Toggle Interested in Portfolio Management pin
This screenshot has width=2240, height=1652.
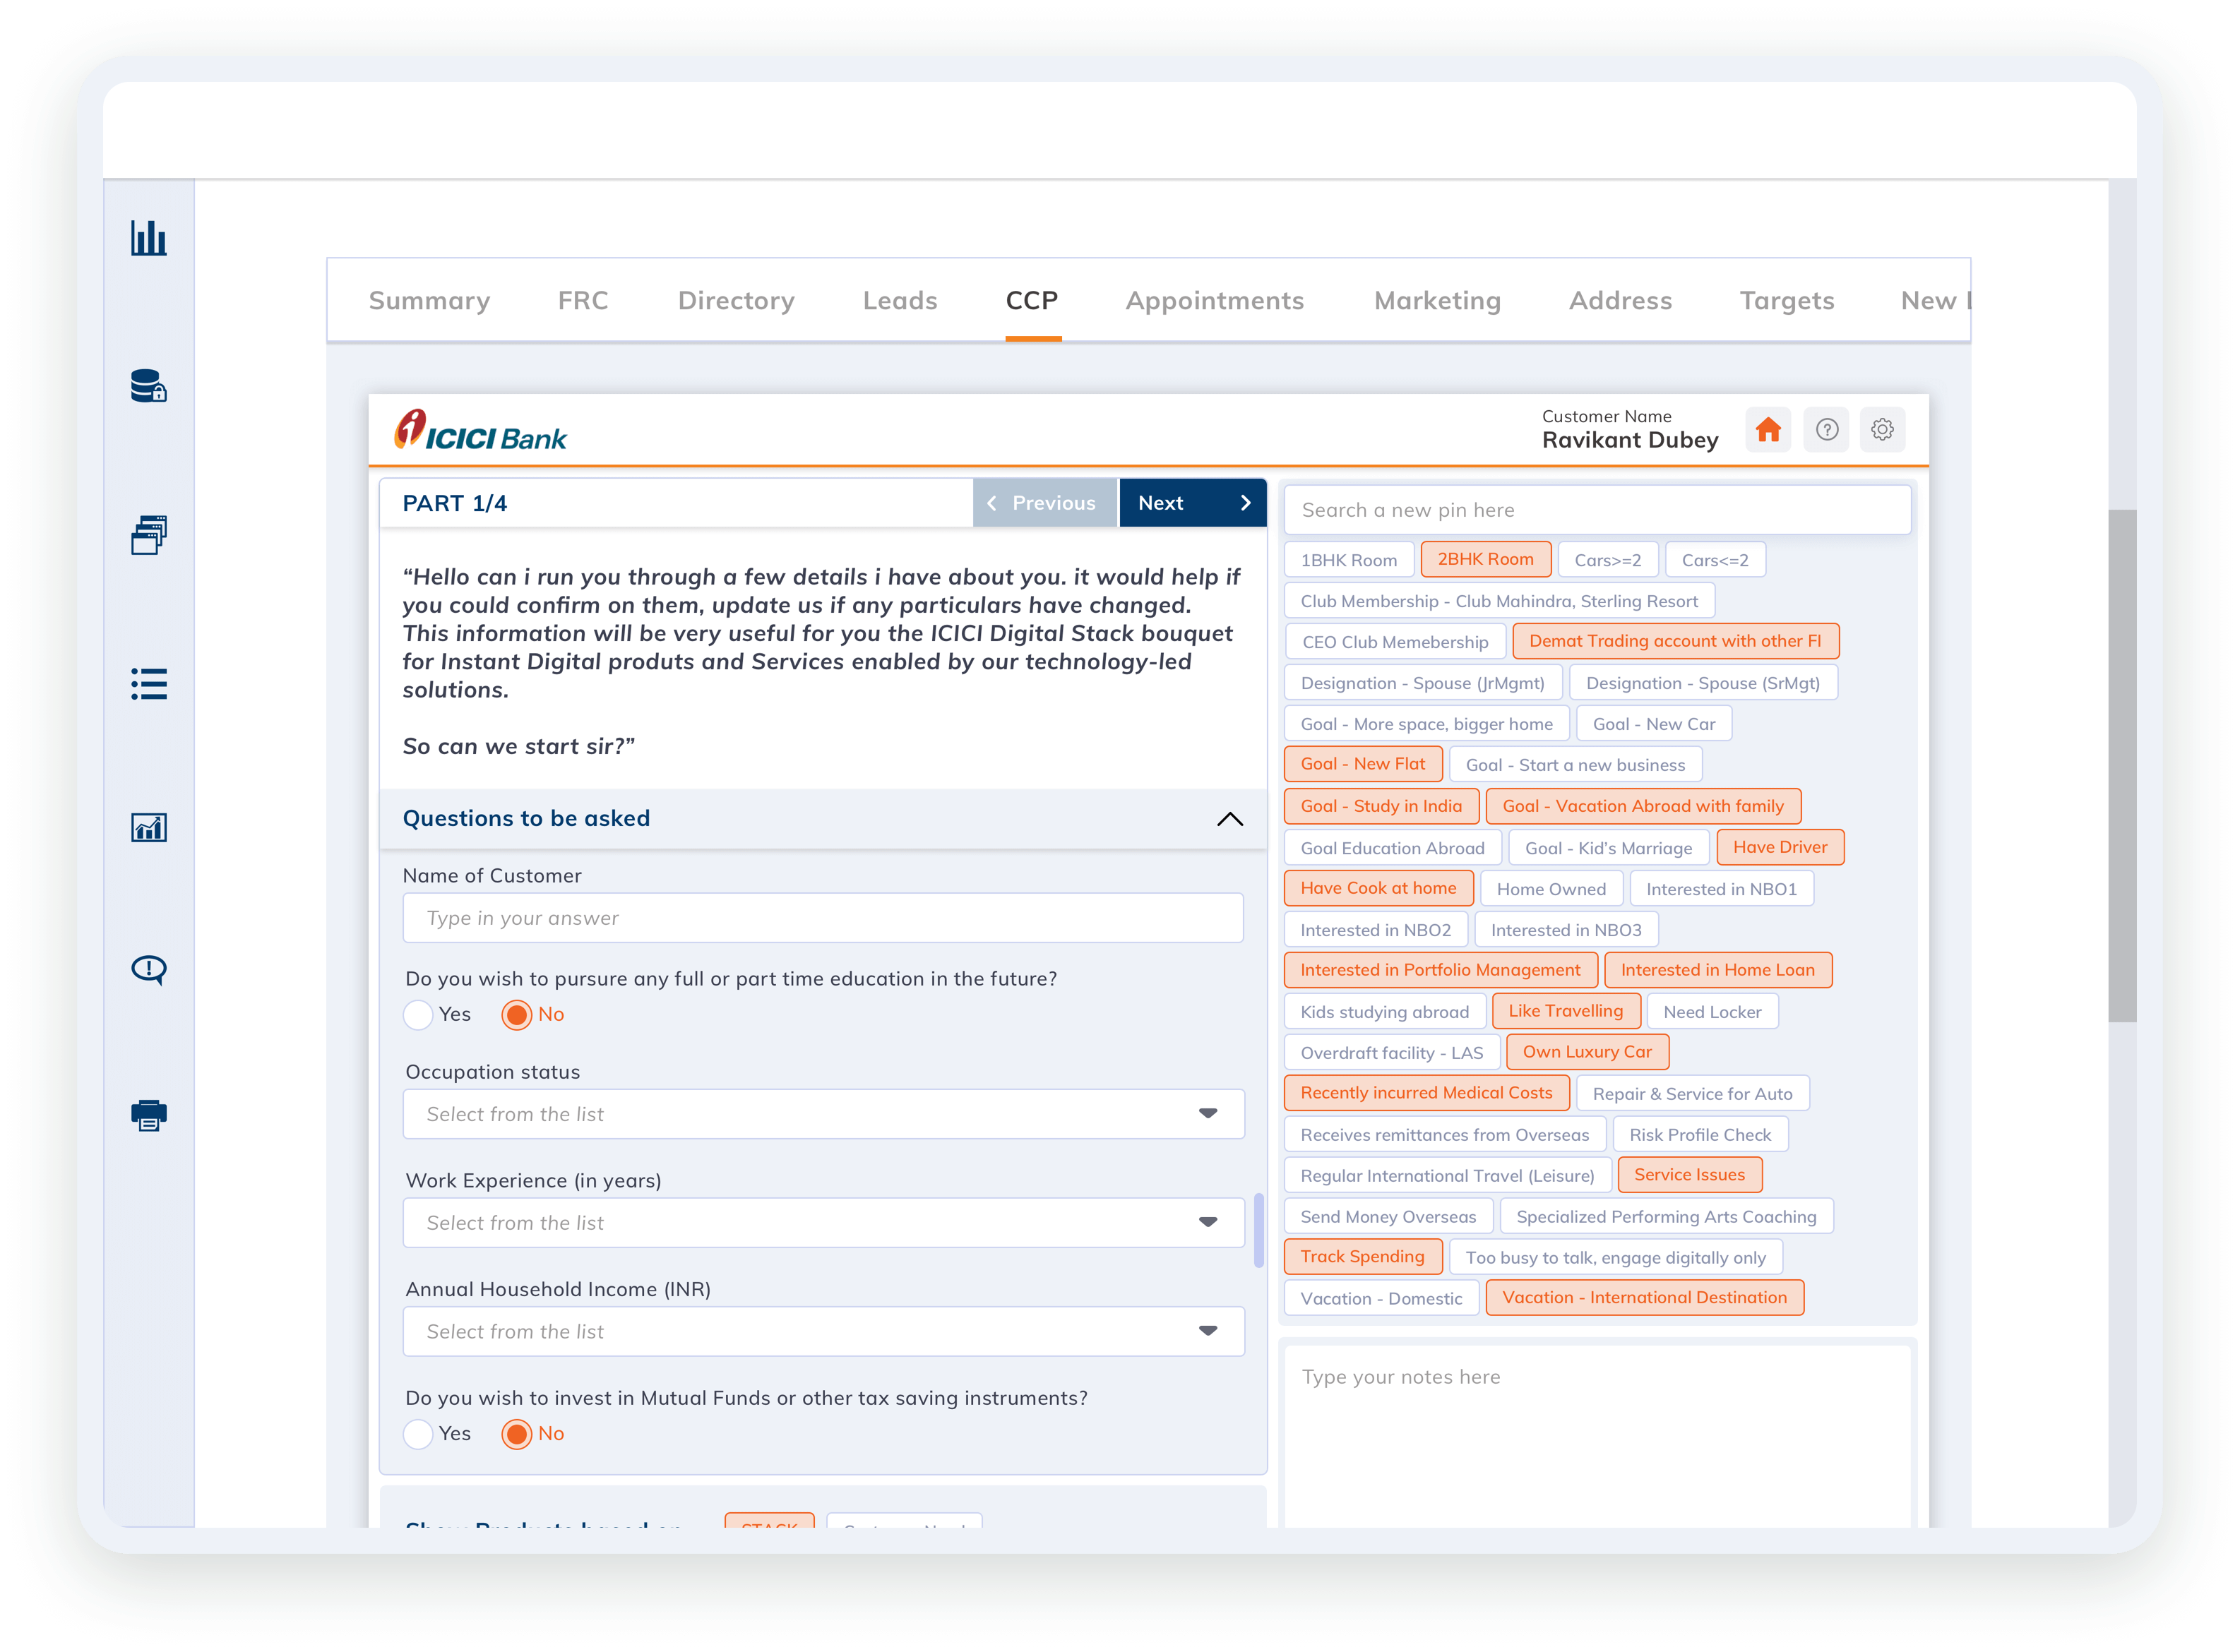(x=1440, y=970)
